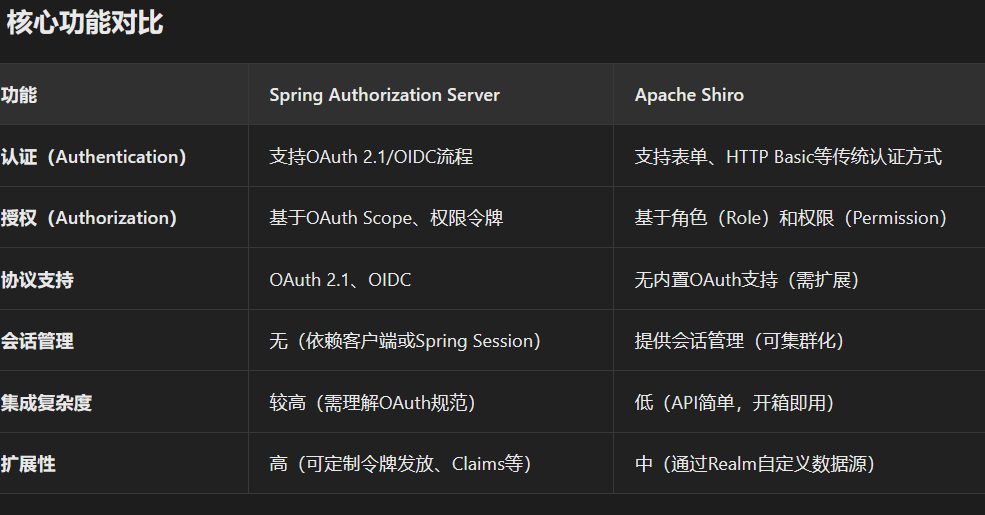Click the 支持OAuth 2.1/OIDC流程 cell
This screenshot has height=515, width=985.
click(371, 156)
